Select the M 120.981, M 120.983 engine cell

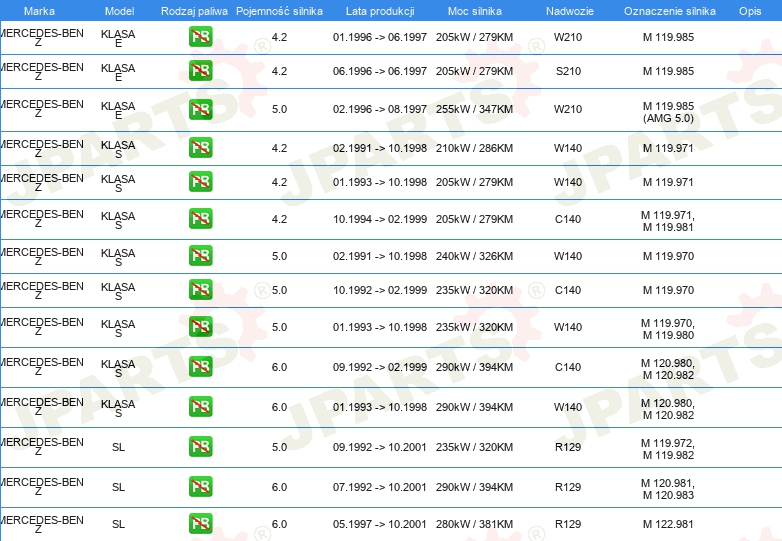tap(668, 489)
